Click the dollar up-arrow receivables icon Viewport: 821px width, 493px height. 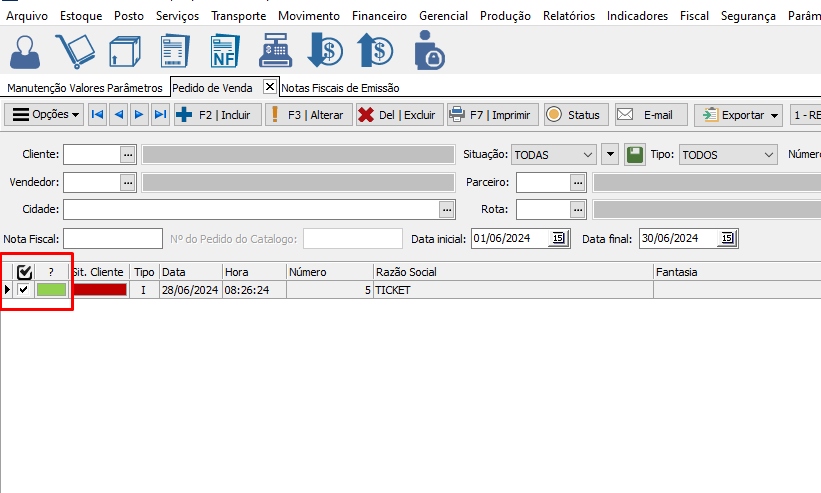[x=376, y=50]
